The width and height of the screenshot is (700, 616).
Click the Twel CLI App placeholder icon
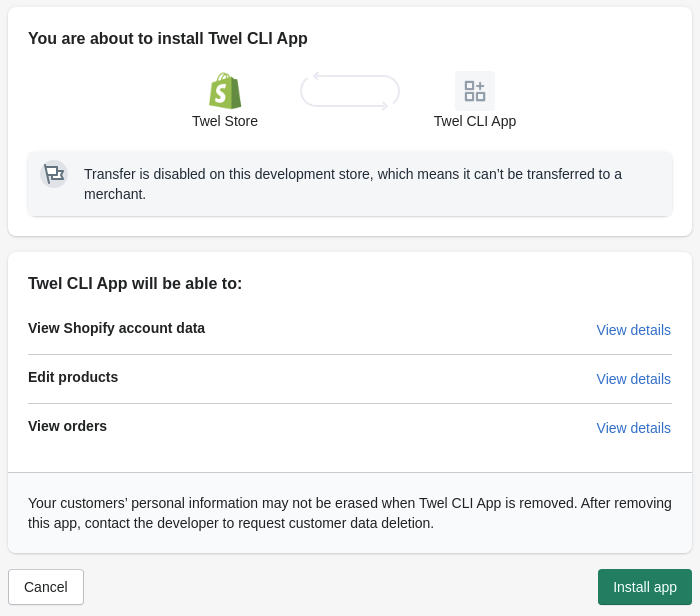(475, 91)
